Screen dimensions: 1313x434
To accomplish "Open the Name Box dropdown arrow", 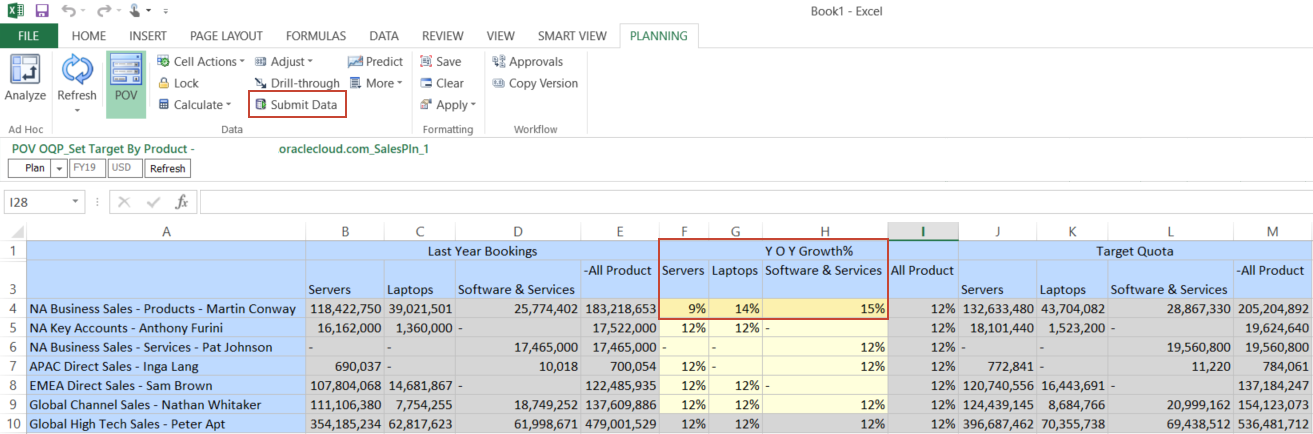I will pyautogui.click(x=76, y=202).
